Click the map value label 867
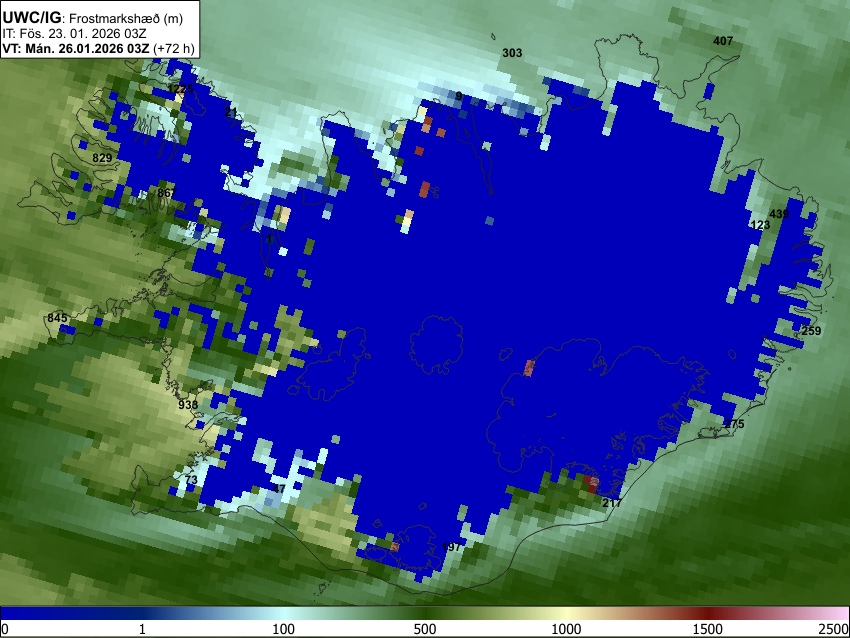Viewport: 850px width, 638px height. click(x=167, y=194)
